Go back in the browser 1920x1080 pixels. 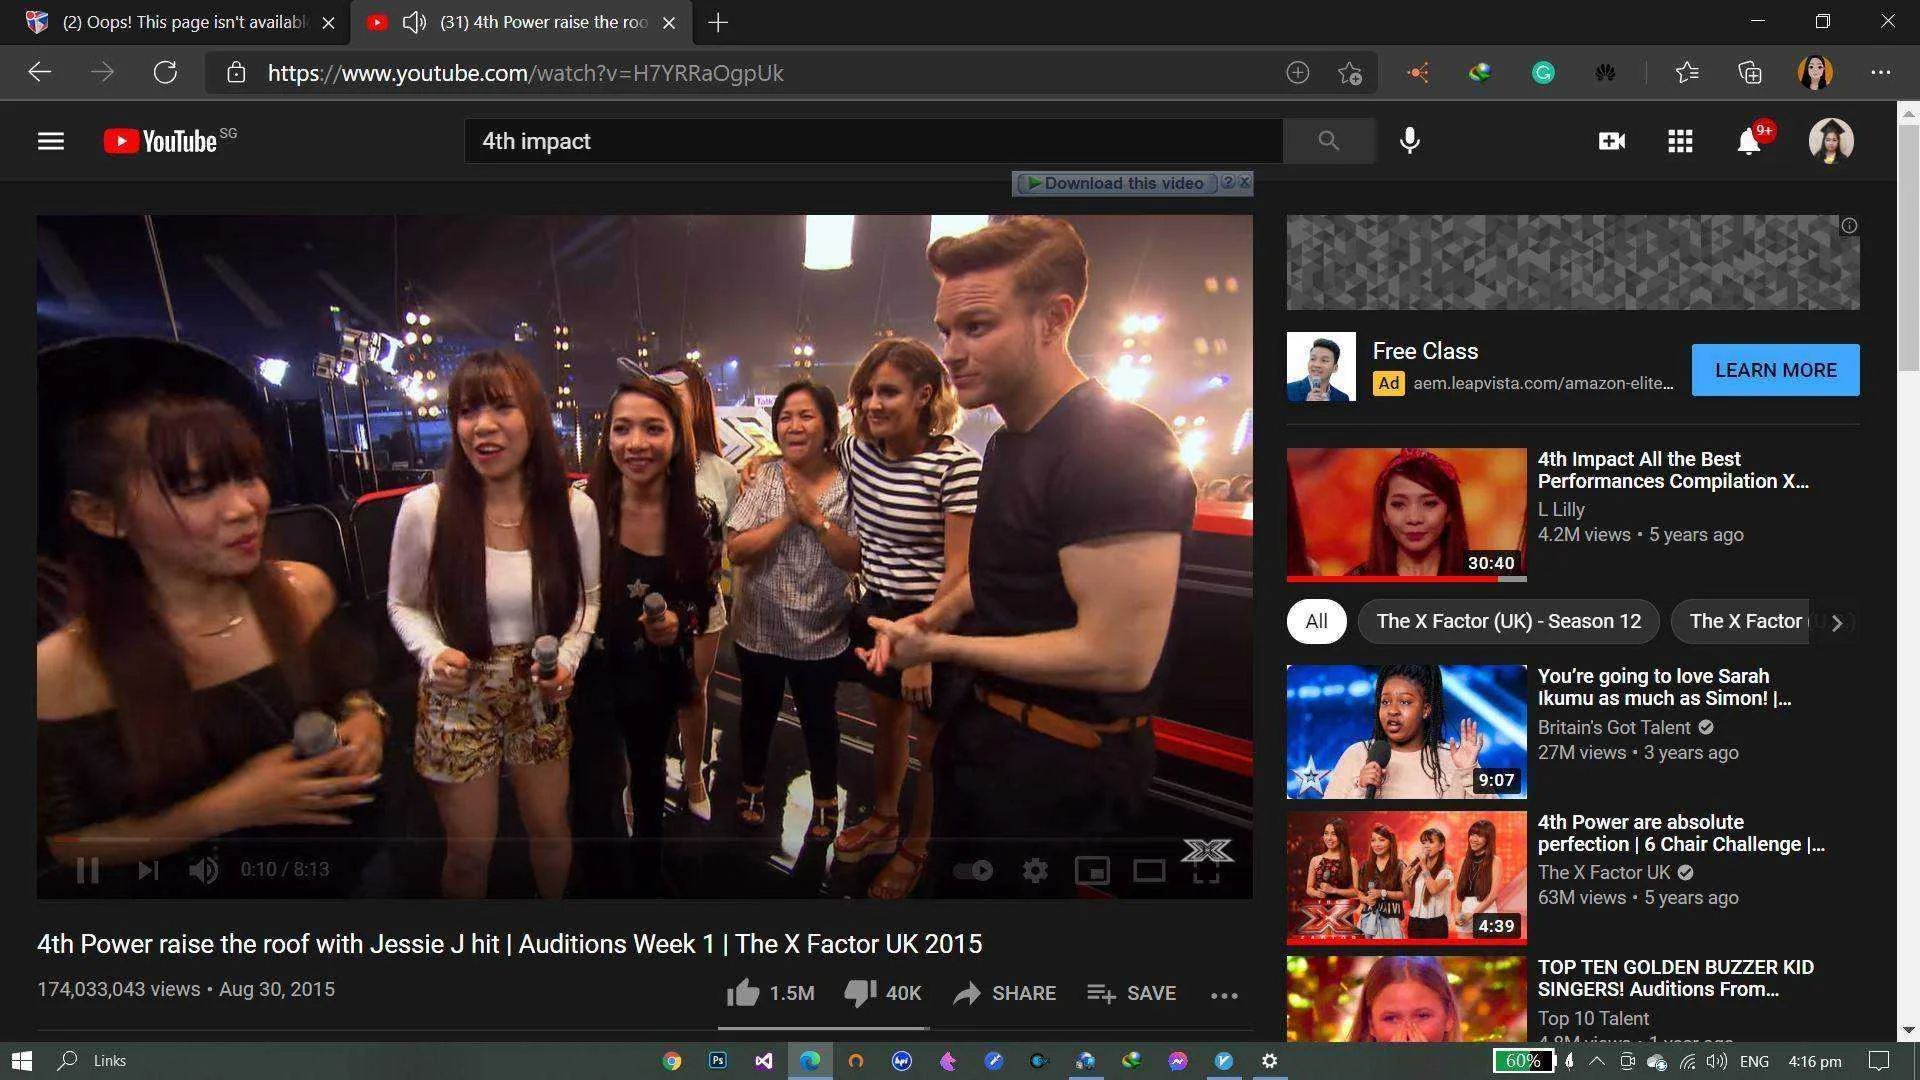(39, 72)
